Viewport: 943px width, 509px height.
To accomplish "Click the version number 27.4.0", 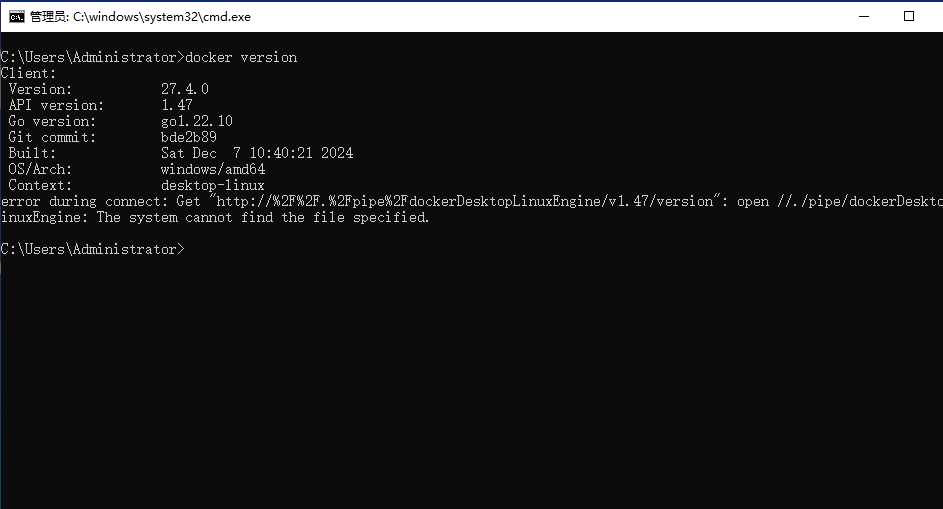I will pyautogui.click(x=185, y=89).
